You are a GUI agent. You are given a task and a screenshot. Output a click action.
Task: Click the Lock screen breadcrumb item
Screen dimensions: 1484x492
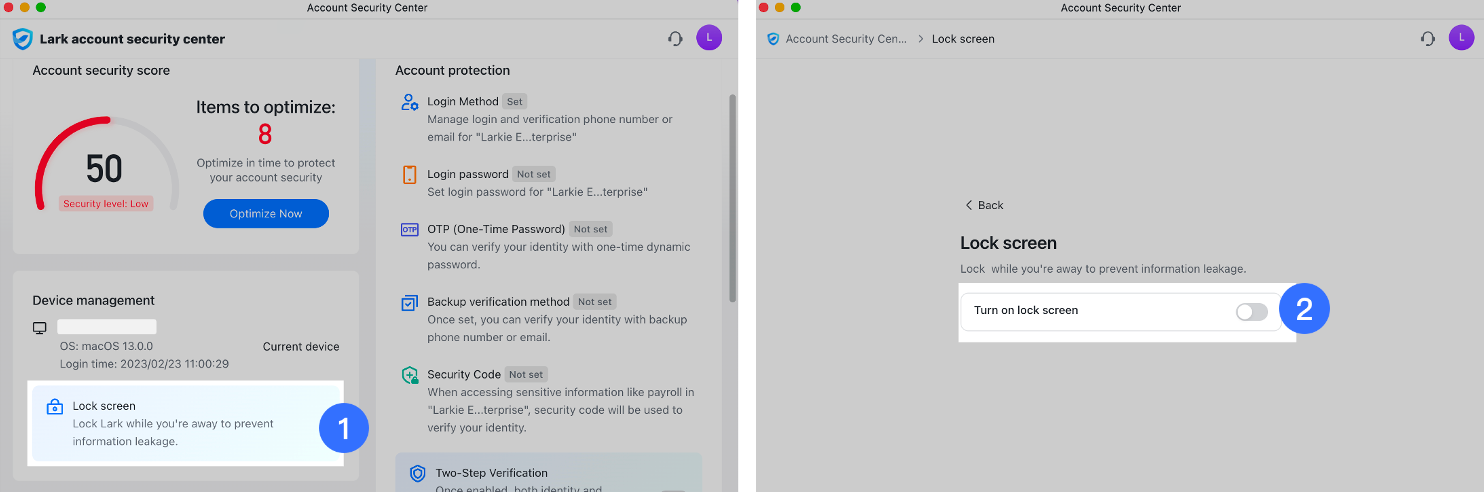point(963,39)
